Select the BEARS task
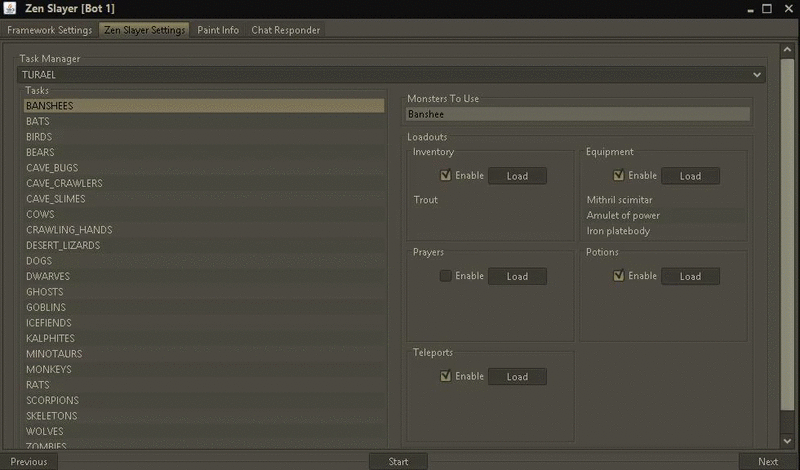Viewport: 800px width, 470px height. point(204,152)
